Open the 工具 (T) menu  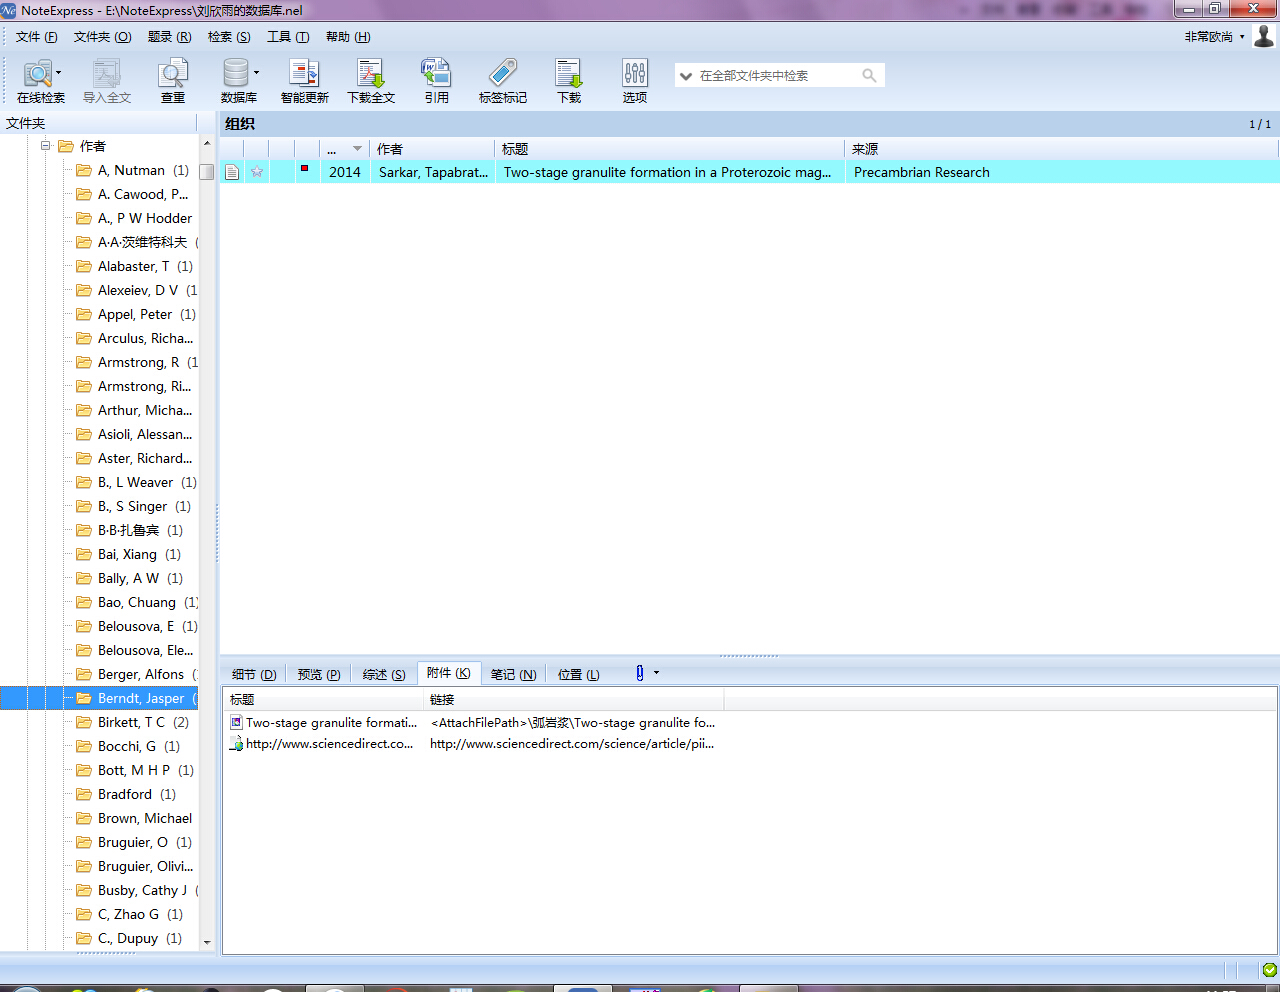(288, 37)
